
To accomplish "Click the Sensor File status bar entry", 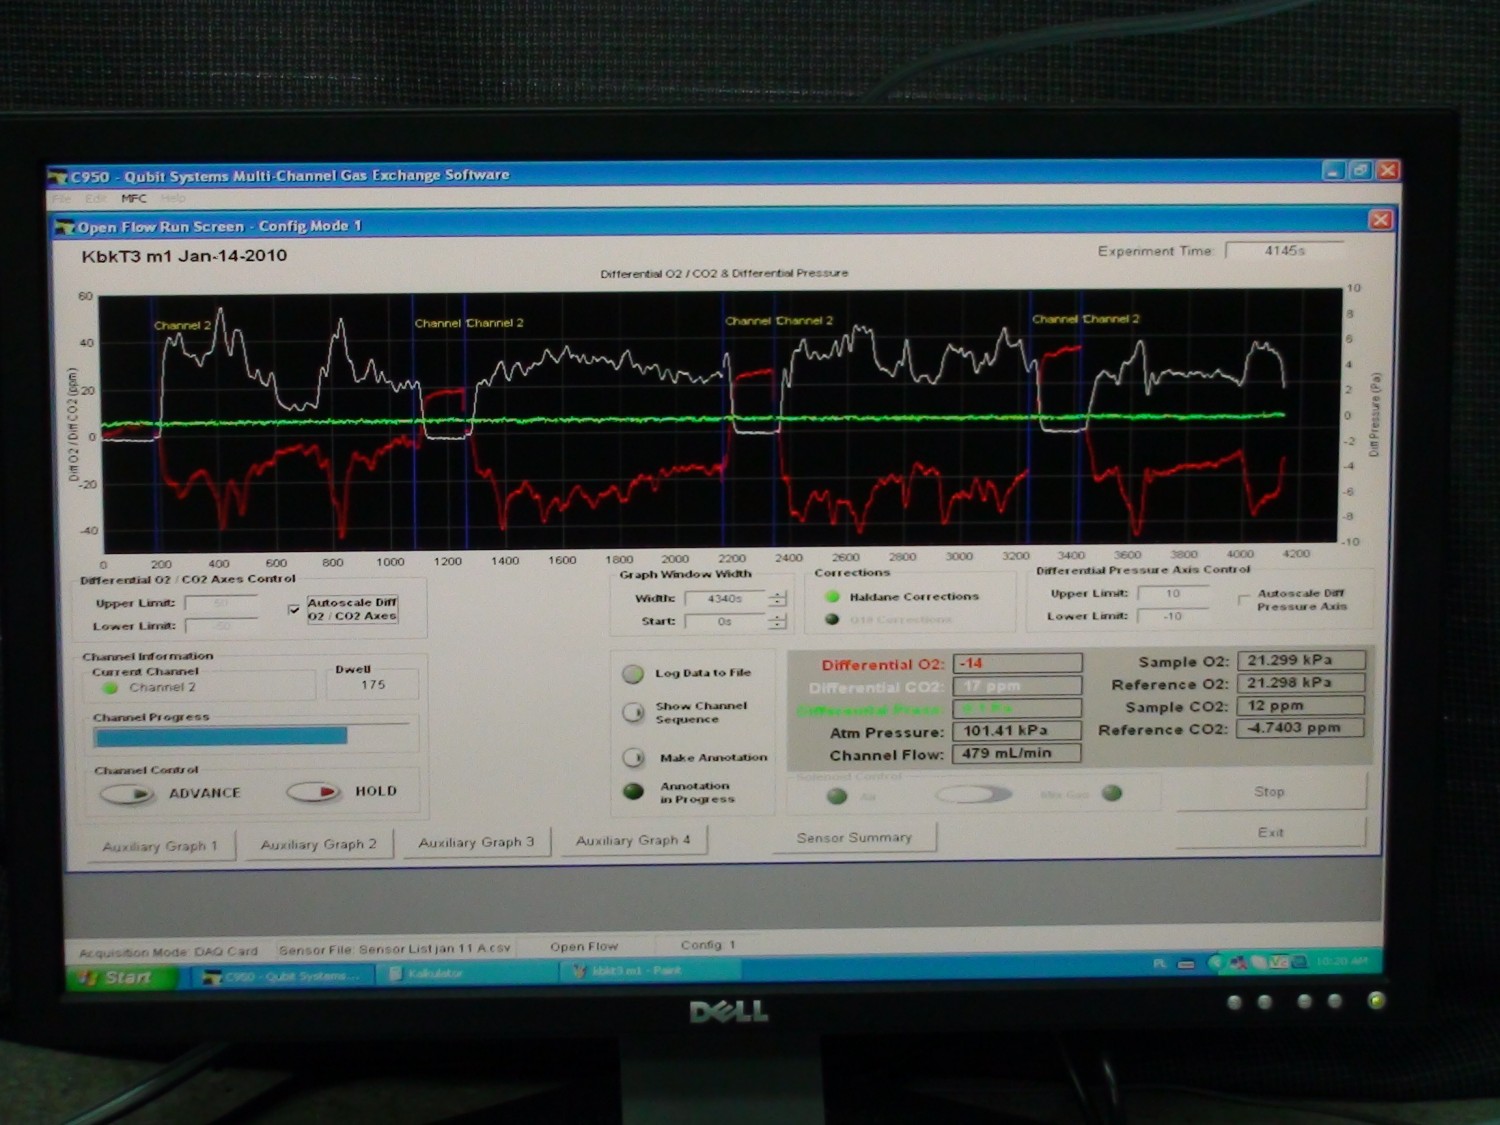I will pyautogui.click(x=395, y=949).
